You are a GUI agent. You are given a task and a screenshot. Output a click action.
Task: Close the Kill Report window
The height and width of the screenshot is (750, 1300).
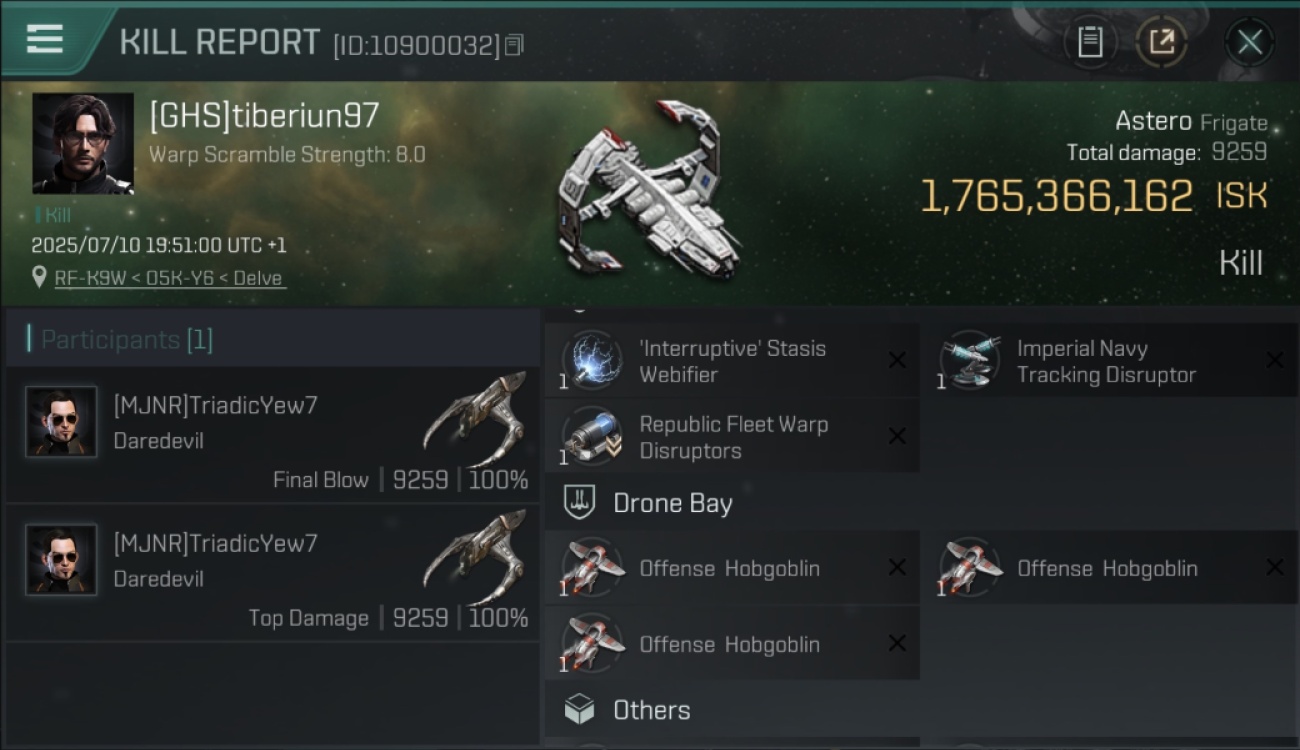click(1249, 42)
